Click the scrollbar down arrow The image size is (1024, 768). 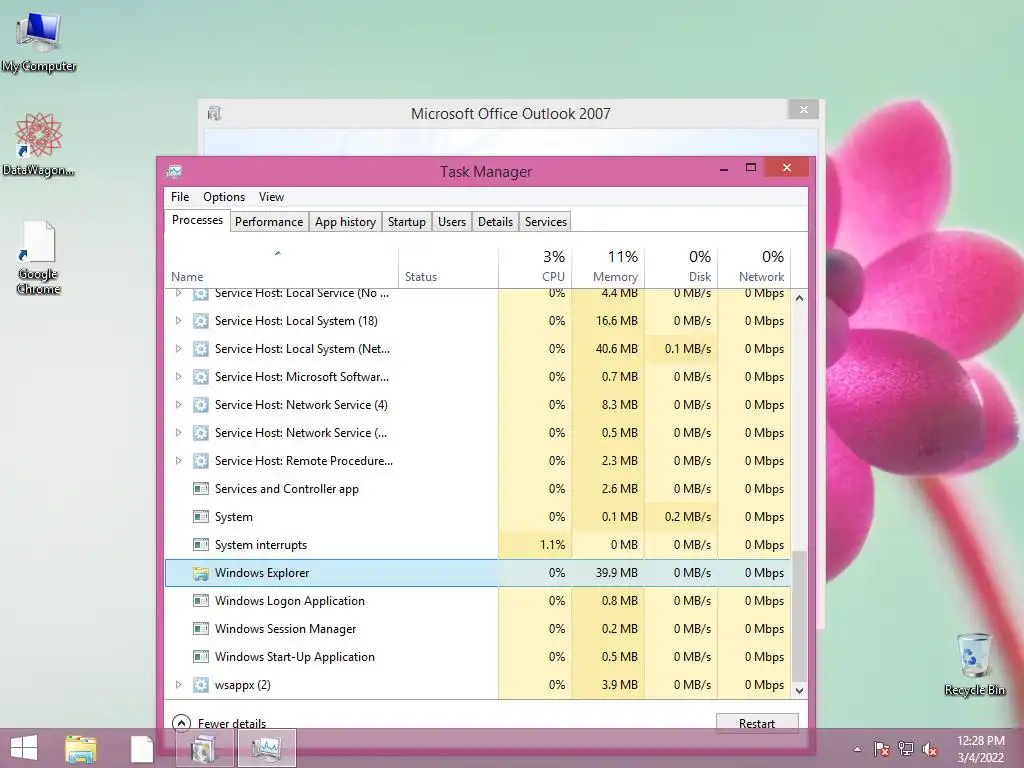click(x=799, y=690)
